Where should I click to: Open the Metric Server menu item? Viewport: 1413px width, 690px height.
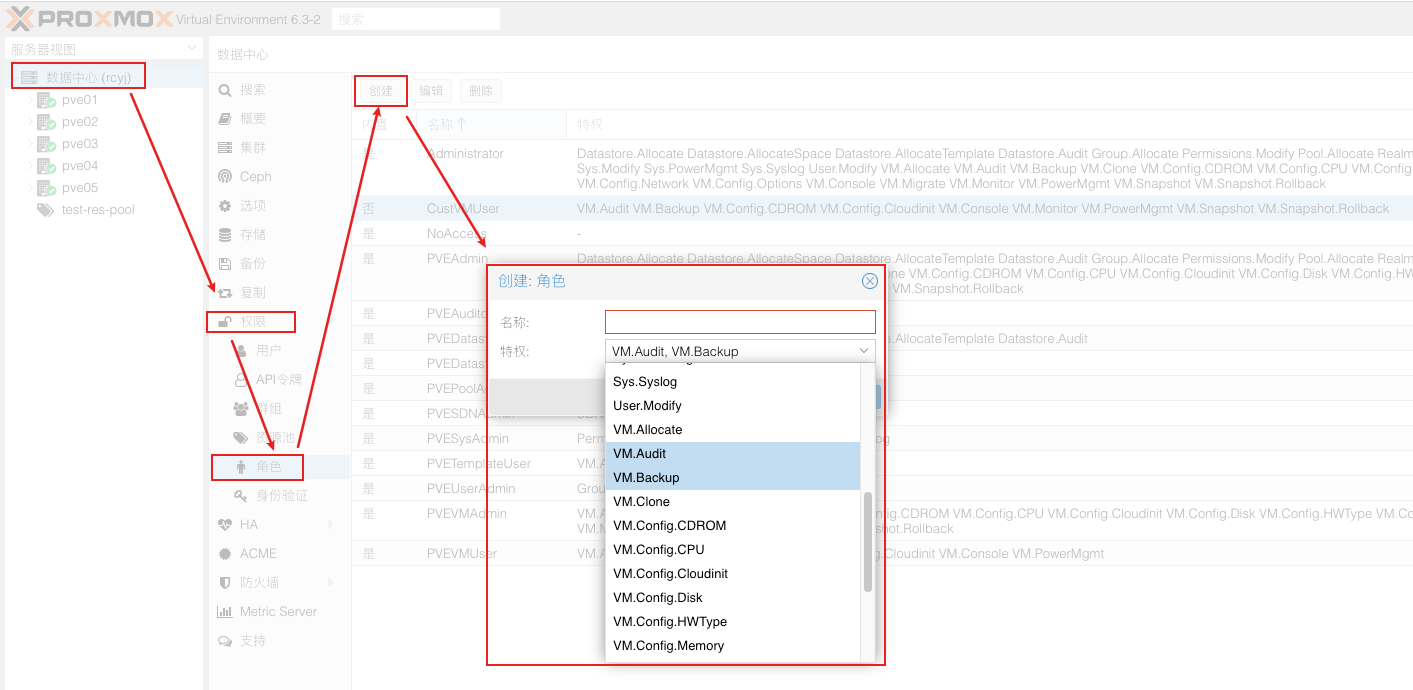[x=280, y=612]
